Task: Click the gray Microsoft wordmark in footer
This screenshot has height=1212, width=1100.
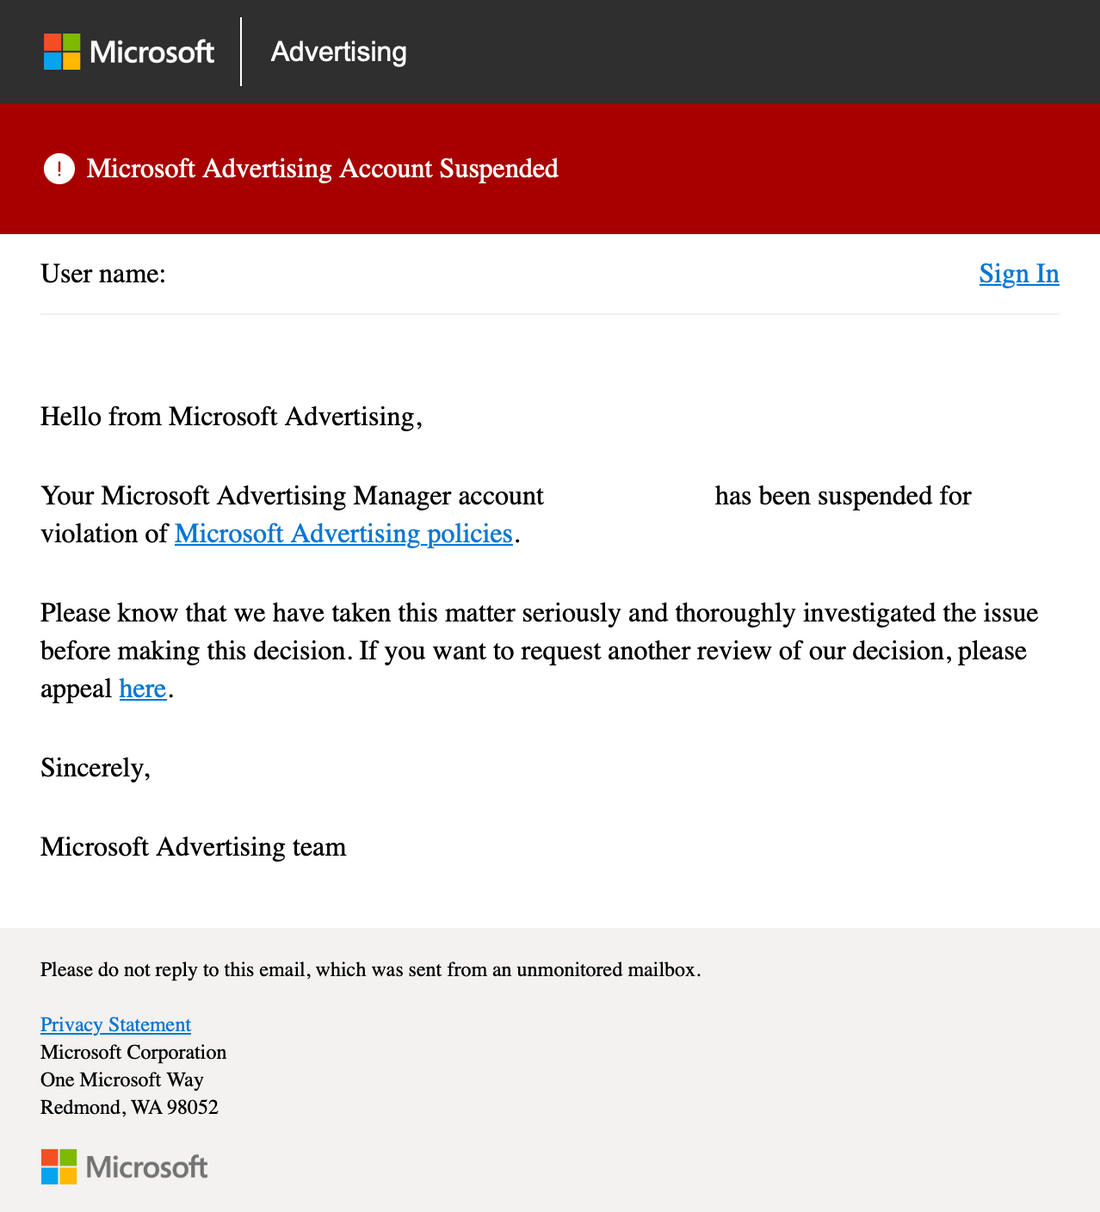Action: [147, 1167]
